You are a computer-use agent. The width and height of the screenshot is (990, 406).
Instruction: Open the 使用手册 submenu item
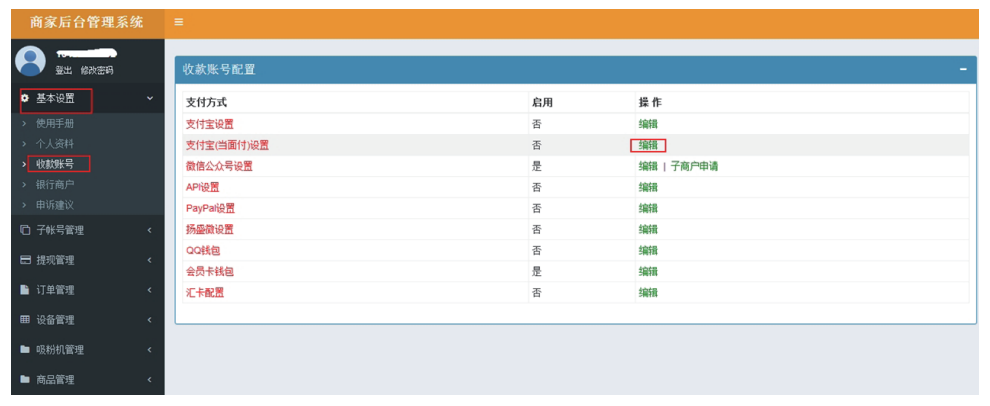point(55,124)
